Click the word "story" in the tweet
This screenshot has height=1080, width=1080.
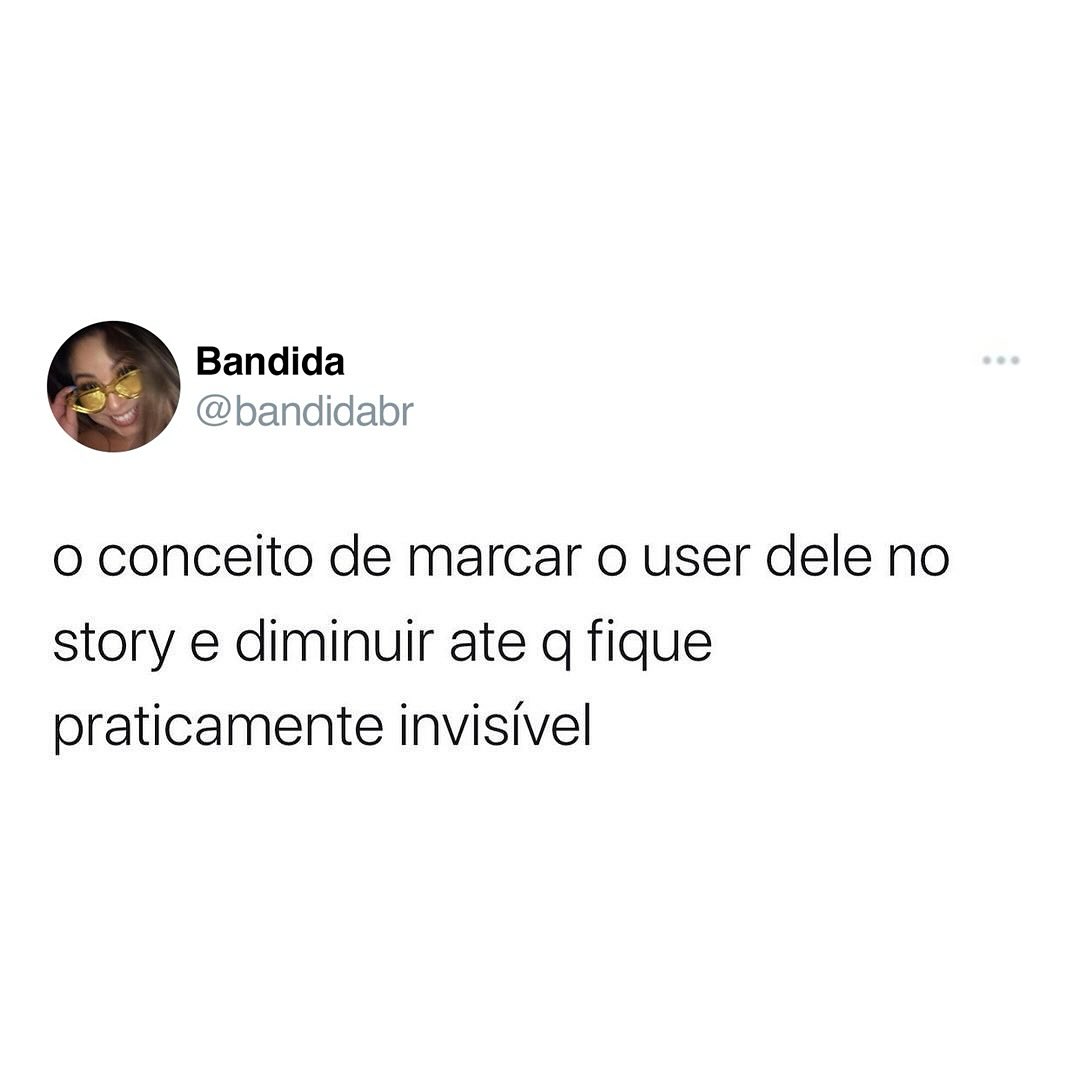[x=114, y=645]
